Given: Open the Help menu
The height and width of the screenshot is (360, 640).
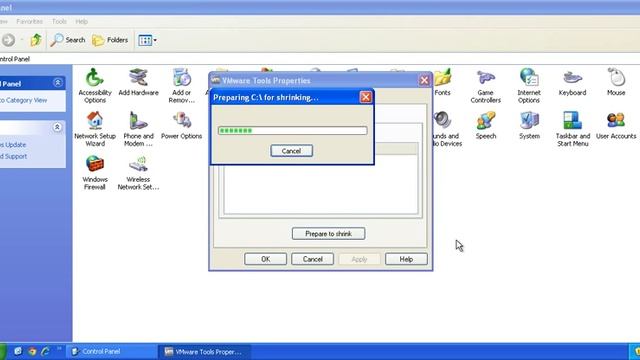Looking at the screenshot, I should click(x=82, y=21).
